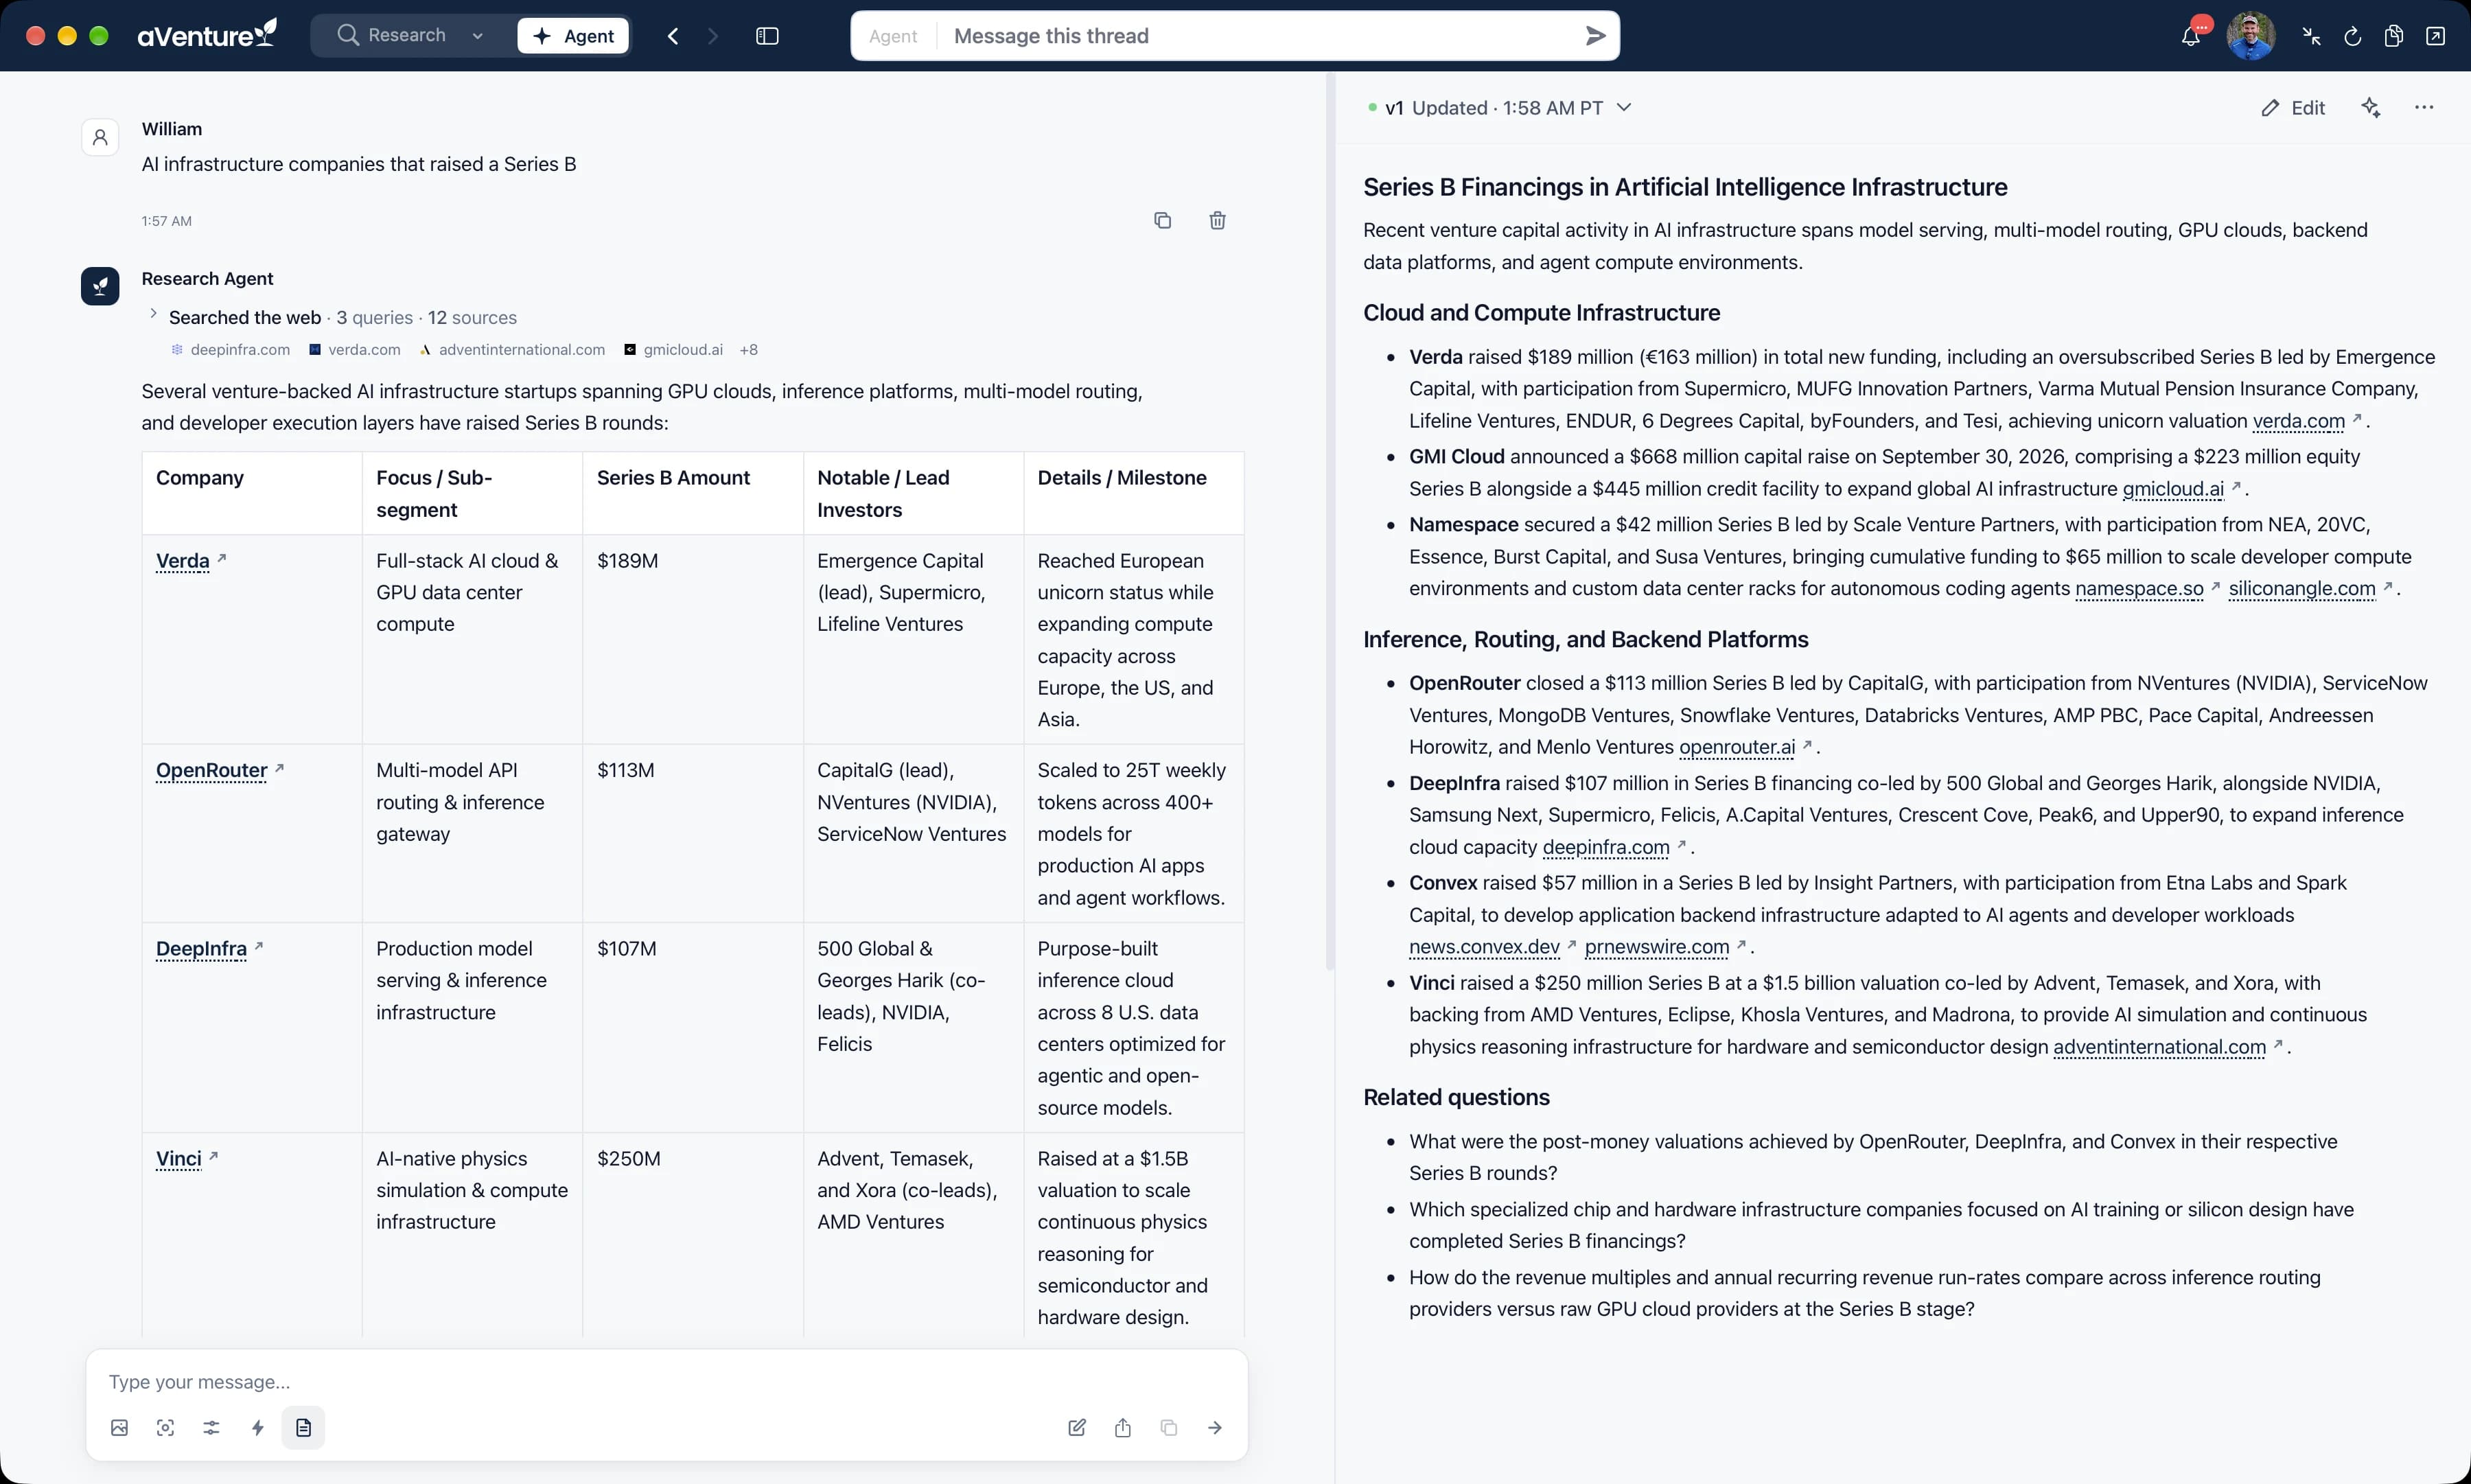Viewport: 2471px width, 1484px height.
Task: Click the aVenture logo
Action: pyautogui.click(x=207, y=36)
